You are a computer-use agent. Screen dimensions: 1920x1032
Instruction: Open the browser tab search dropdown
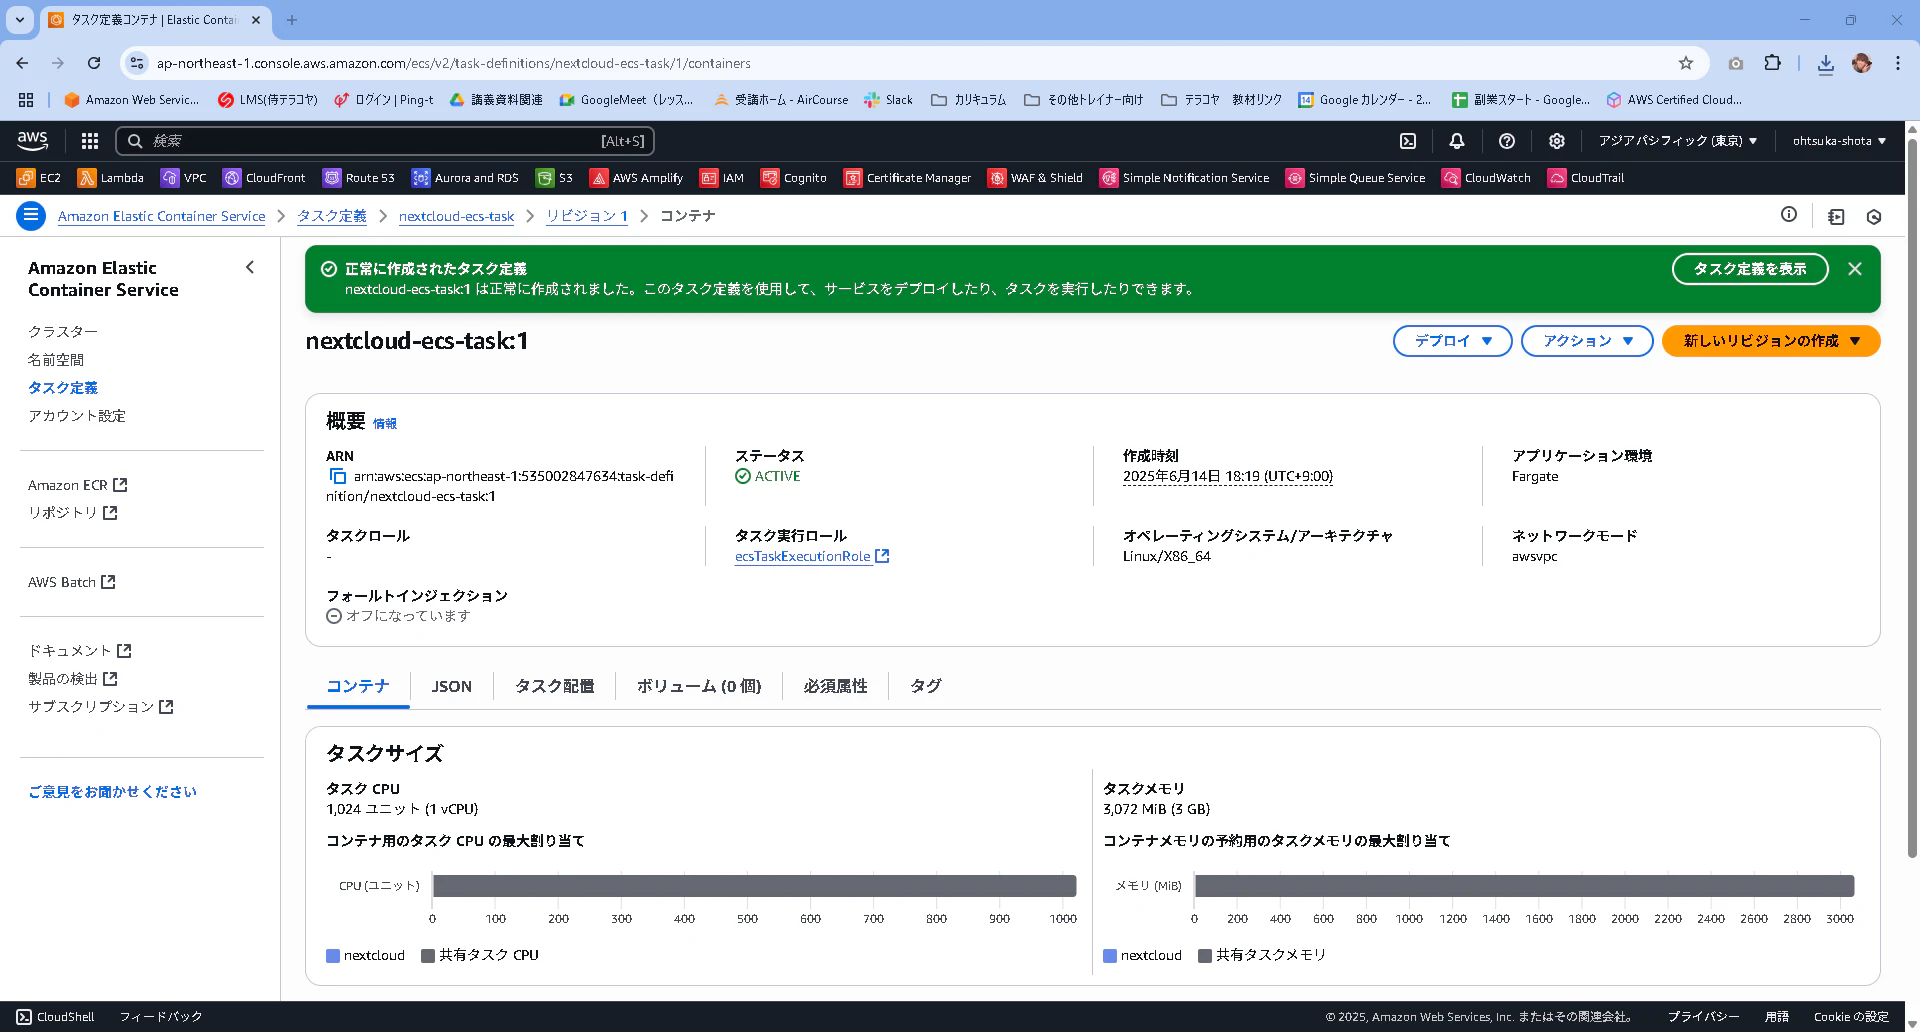click(20, 20)
